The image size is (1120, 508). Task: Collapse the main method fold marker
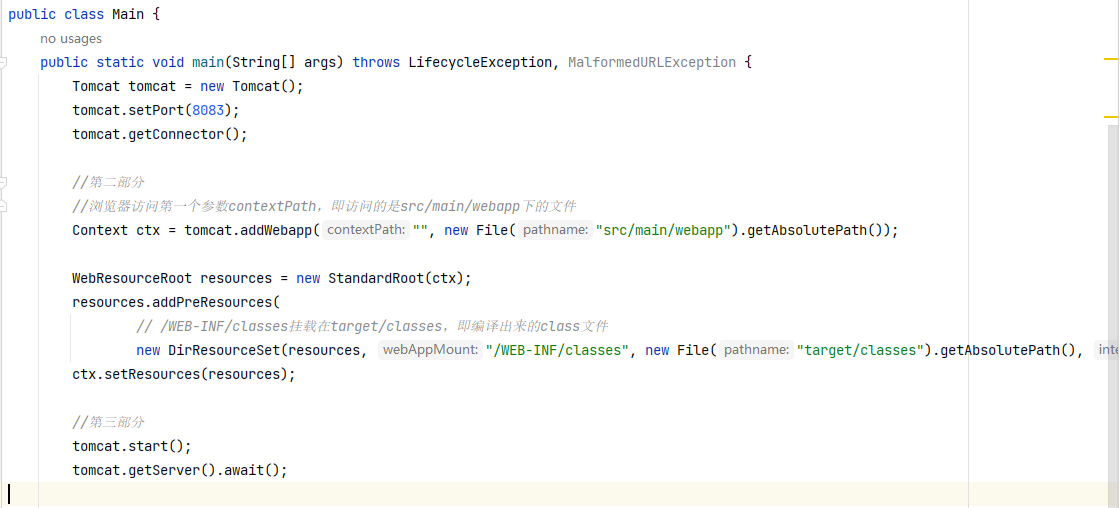[x=4, y=62]
